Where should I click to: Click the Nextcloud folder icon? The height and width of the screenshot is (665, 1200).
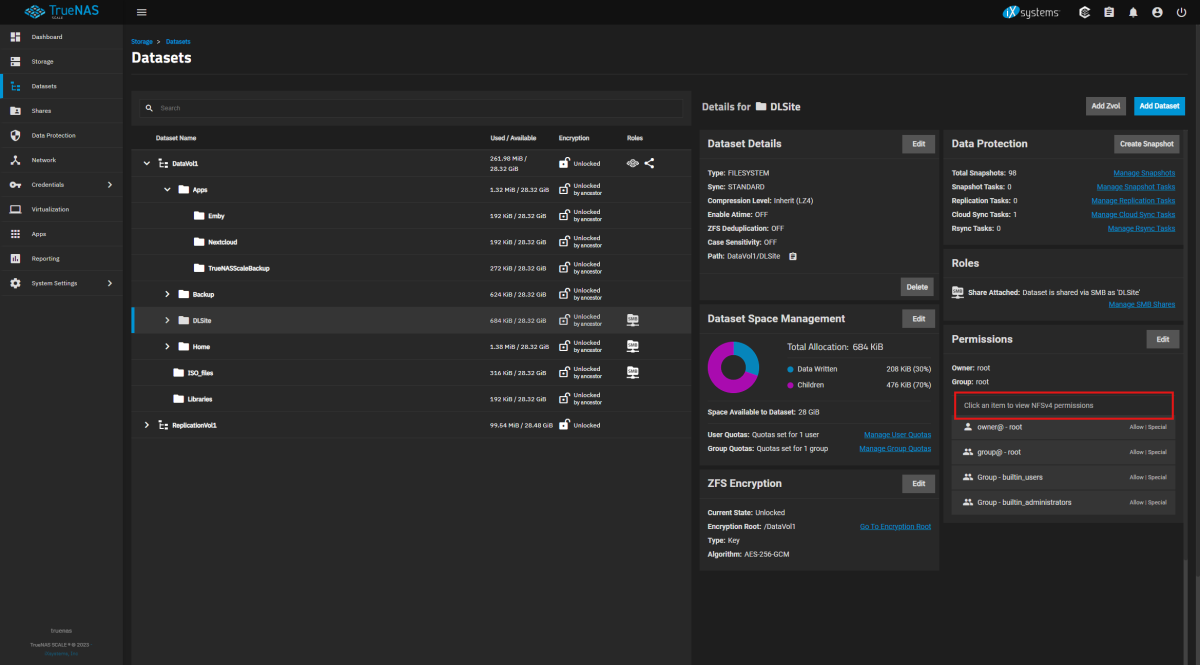pyautogui.click(x=199, y=242)
